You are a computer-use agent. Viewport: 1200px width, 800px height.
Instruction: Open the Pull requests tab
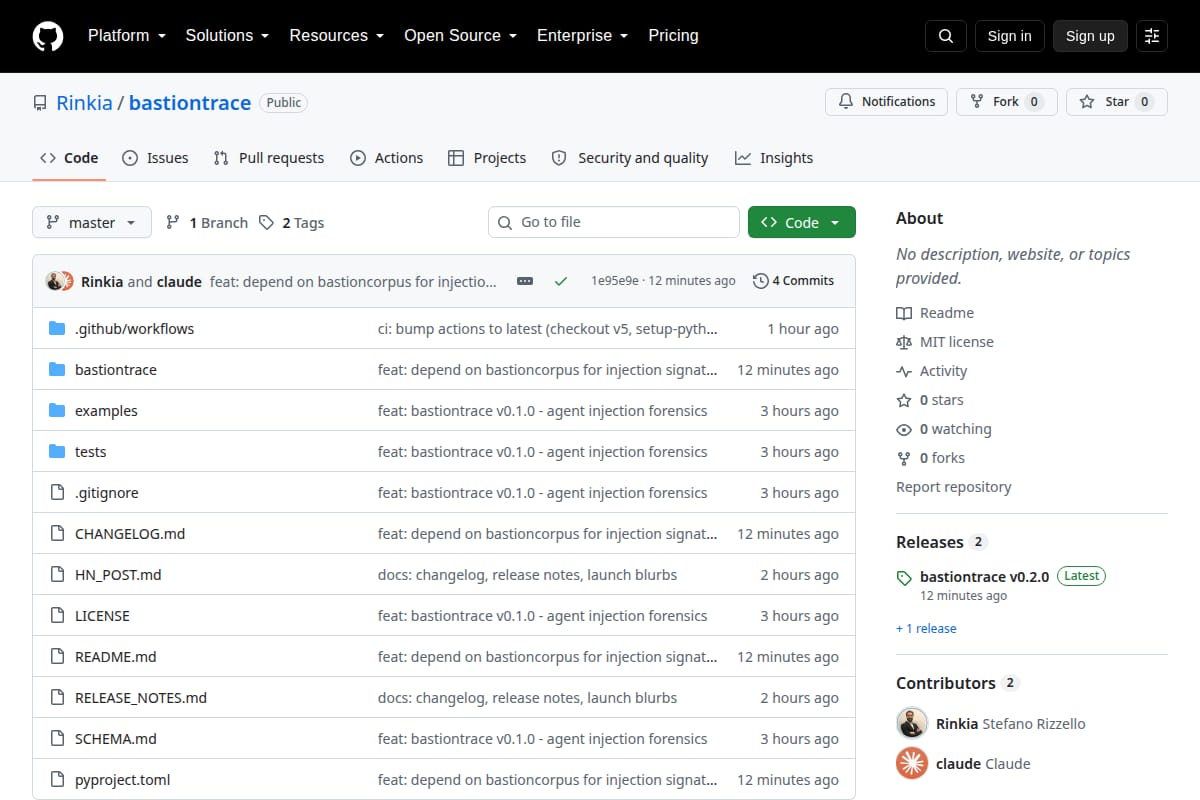coord(269,158)
